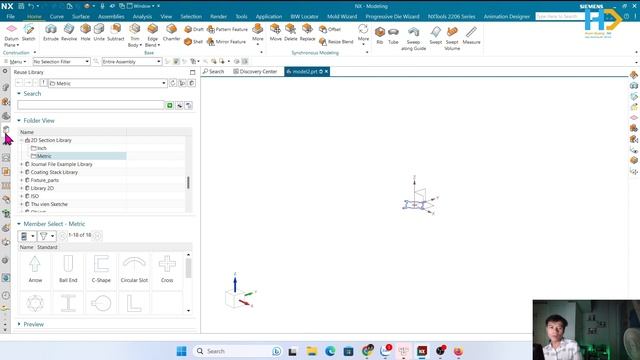Select the Unite boolean tool
Viewport: 640px width, 360px height.
click(99, 33)
